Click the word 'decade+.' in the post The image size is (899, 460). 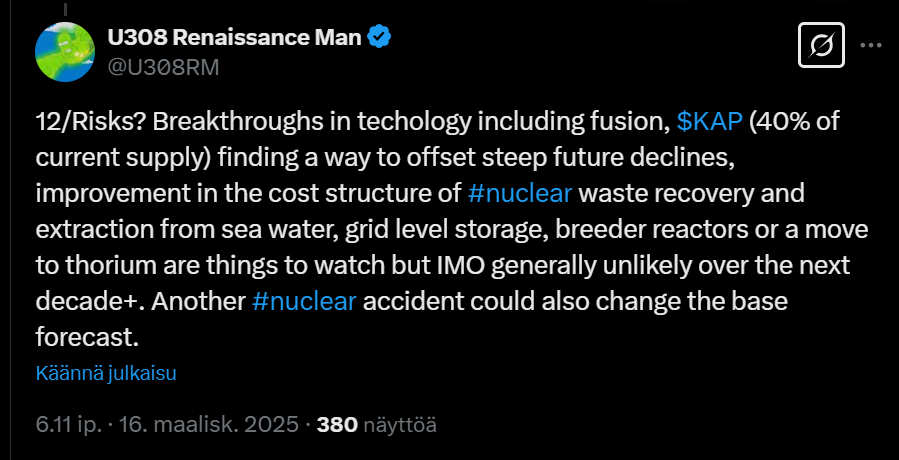click(91, 302)
